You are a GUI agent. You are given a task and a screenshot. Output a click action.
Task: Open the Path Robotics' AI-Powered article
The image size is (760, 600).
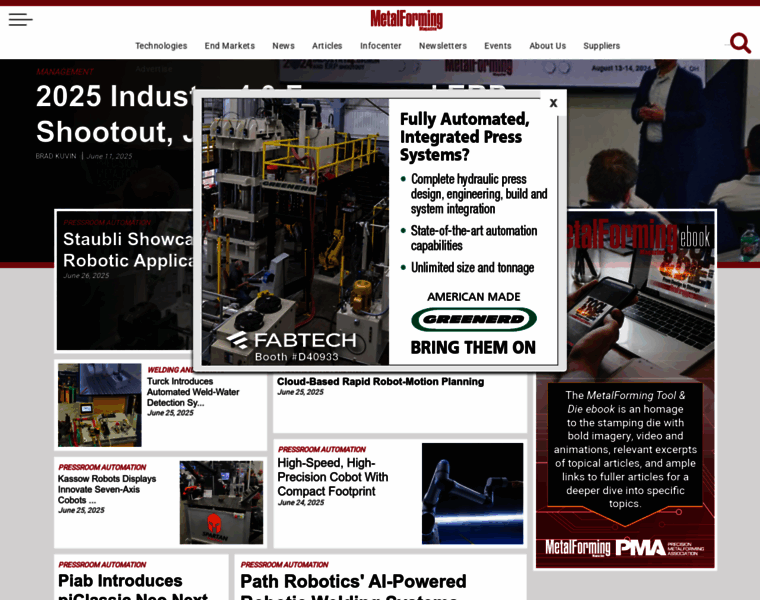pyautogui.click(x=353, y=587)
